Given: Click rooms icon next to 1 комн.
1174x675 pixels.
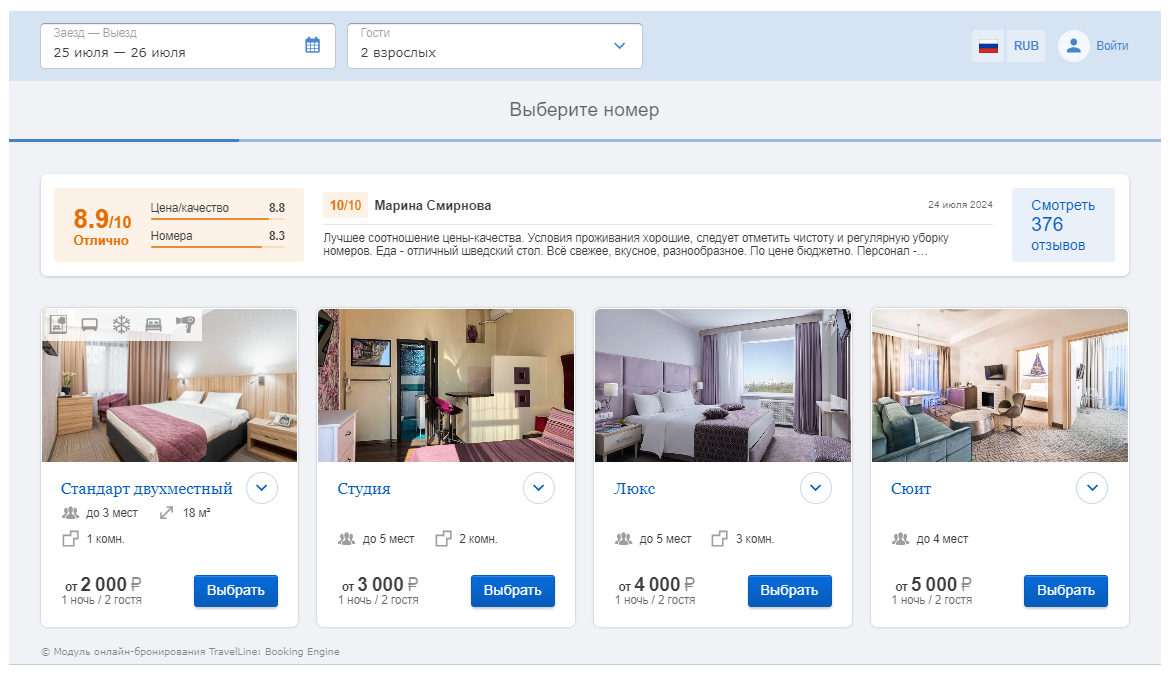Looking at the screenshot, I should tap(70, 538).
